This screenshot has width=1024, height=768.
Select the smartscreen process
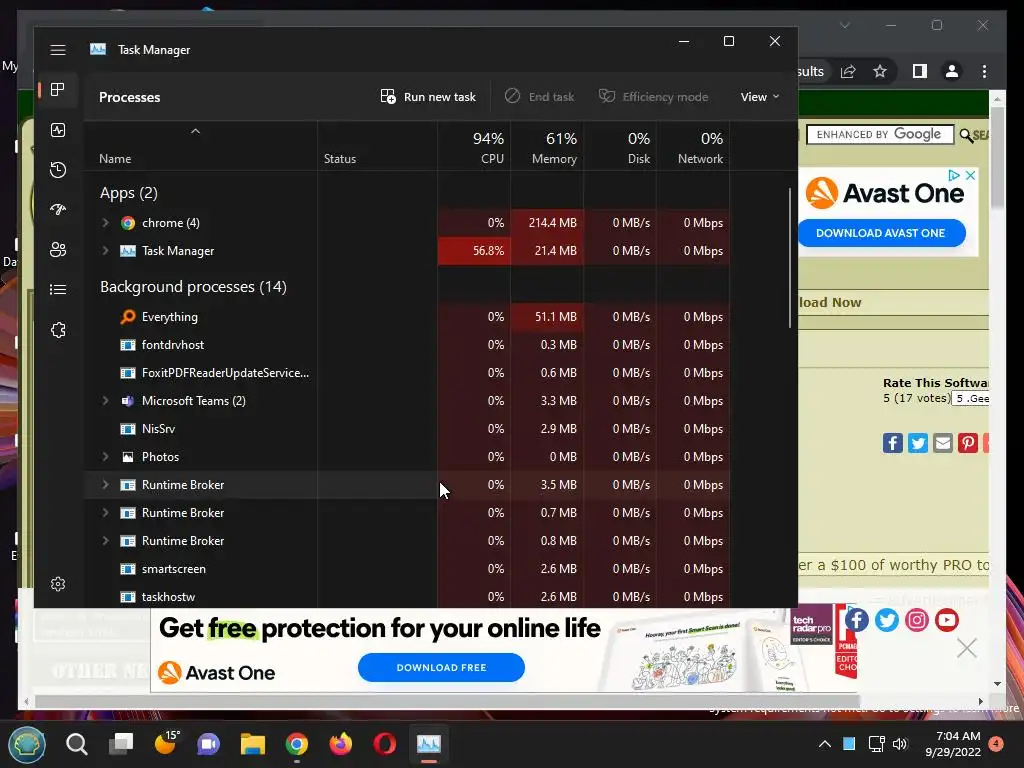[407, 569]
